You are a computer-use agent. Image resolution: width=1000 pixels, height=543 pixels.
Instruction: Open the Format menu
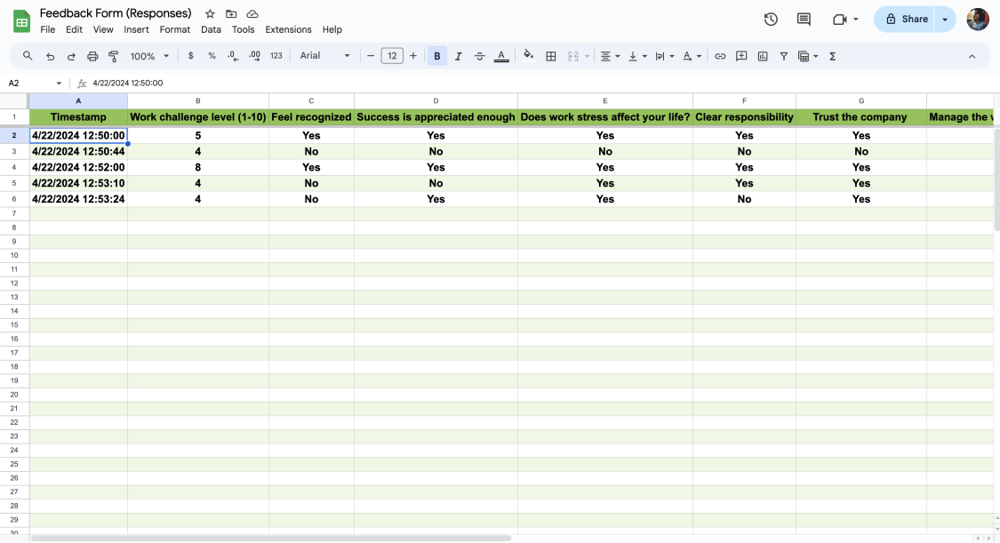coord(175,30)
